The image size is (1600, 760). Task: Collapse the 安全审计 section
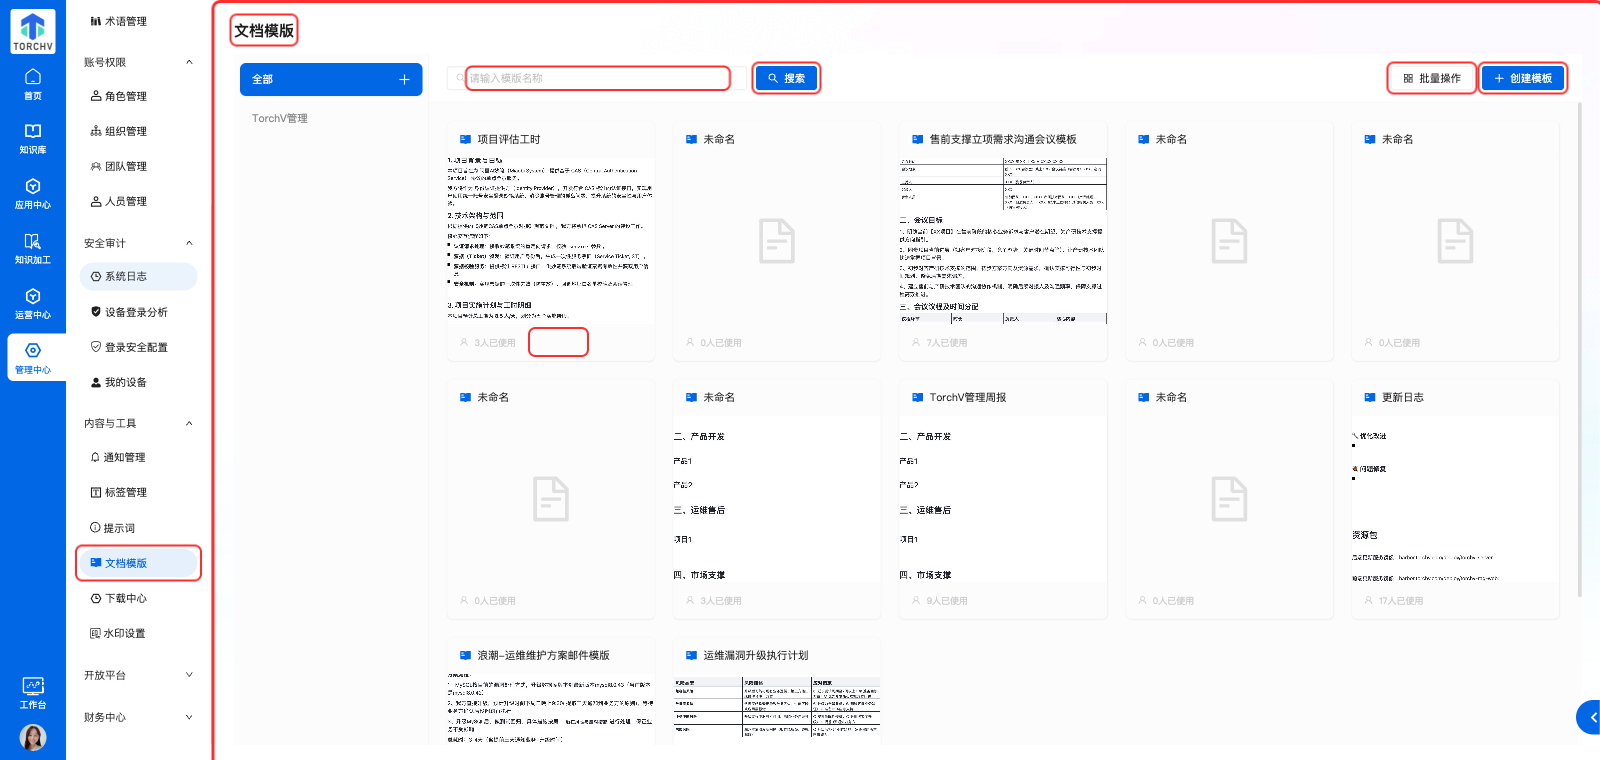[x=189, y=243]
